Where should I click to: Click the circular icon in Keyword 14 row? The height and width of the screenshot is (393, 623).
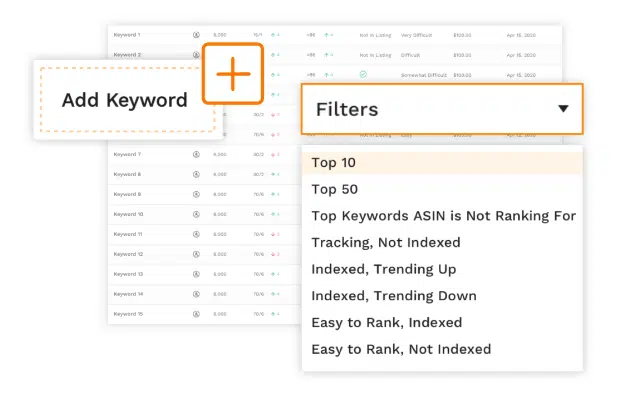(196, 294)
